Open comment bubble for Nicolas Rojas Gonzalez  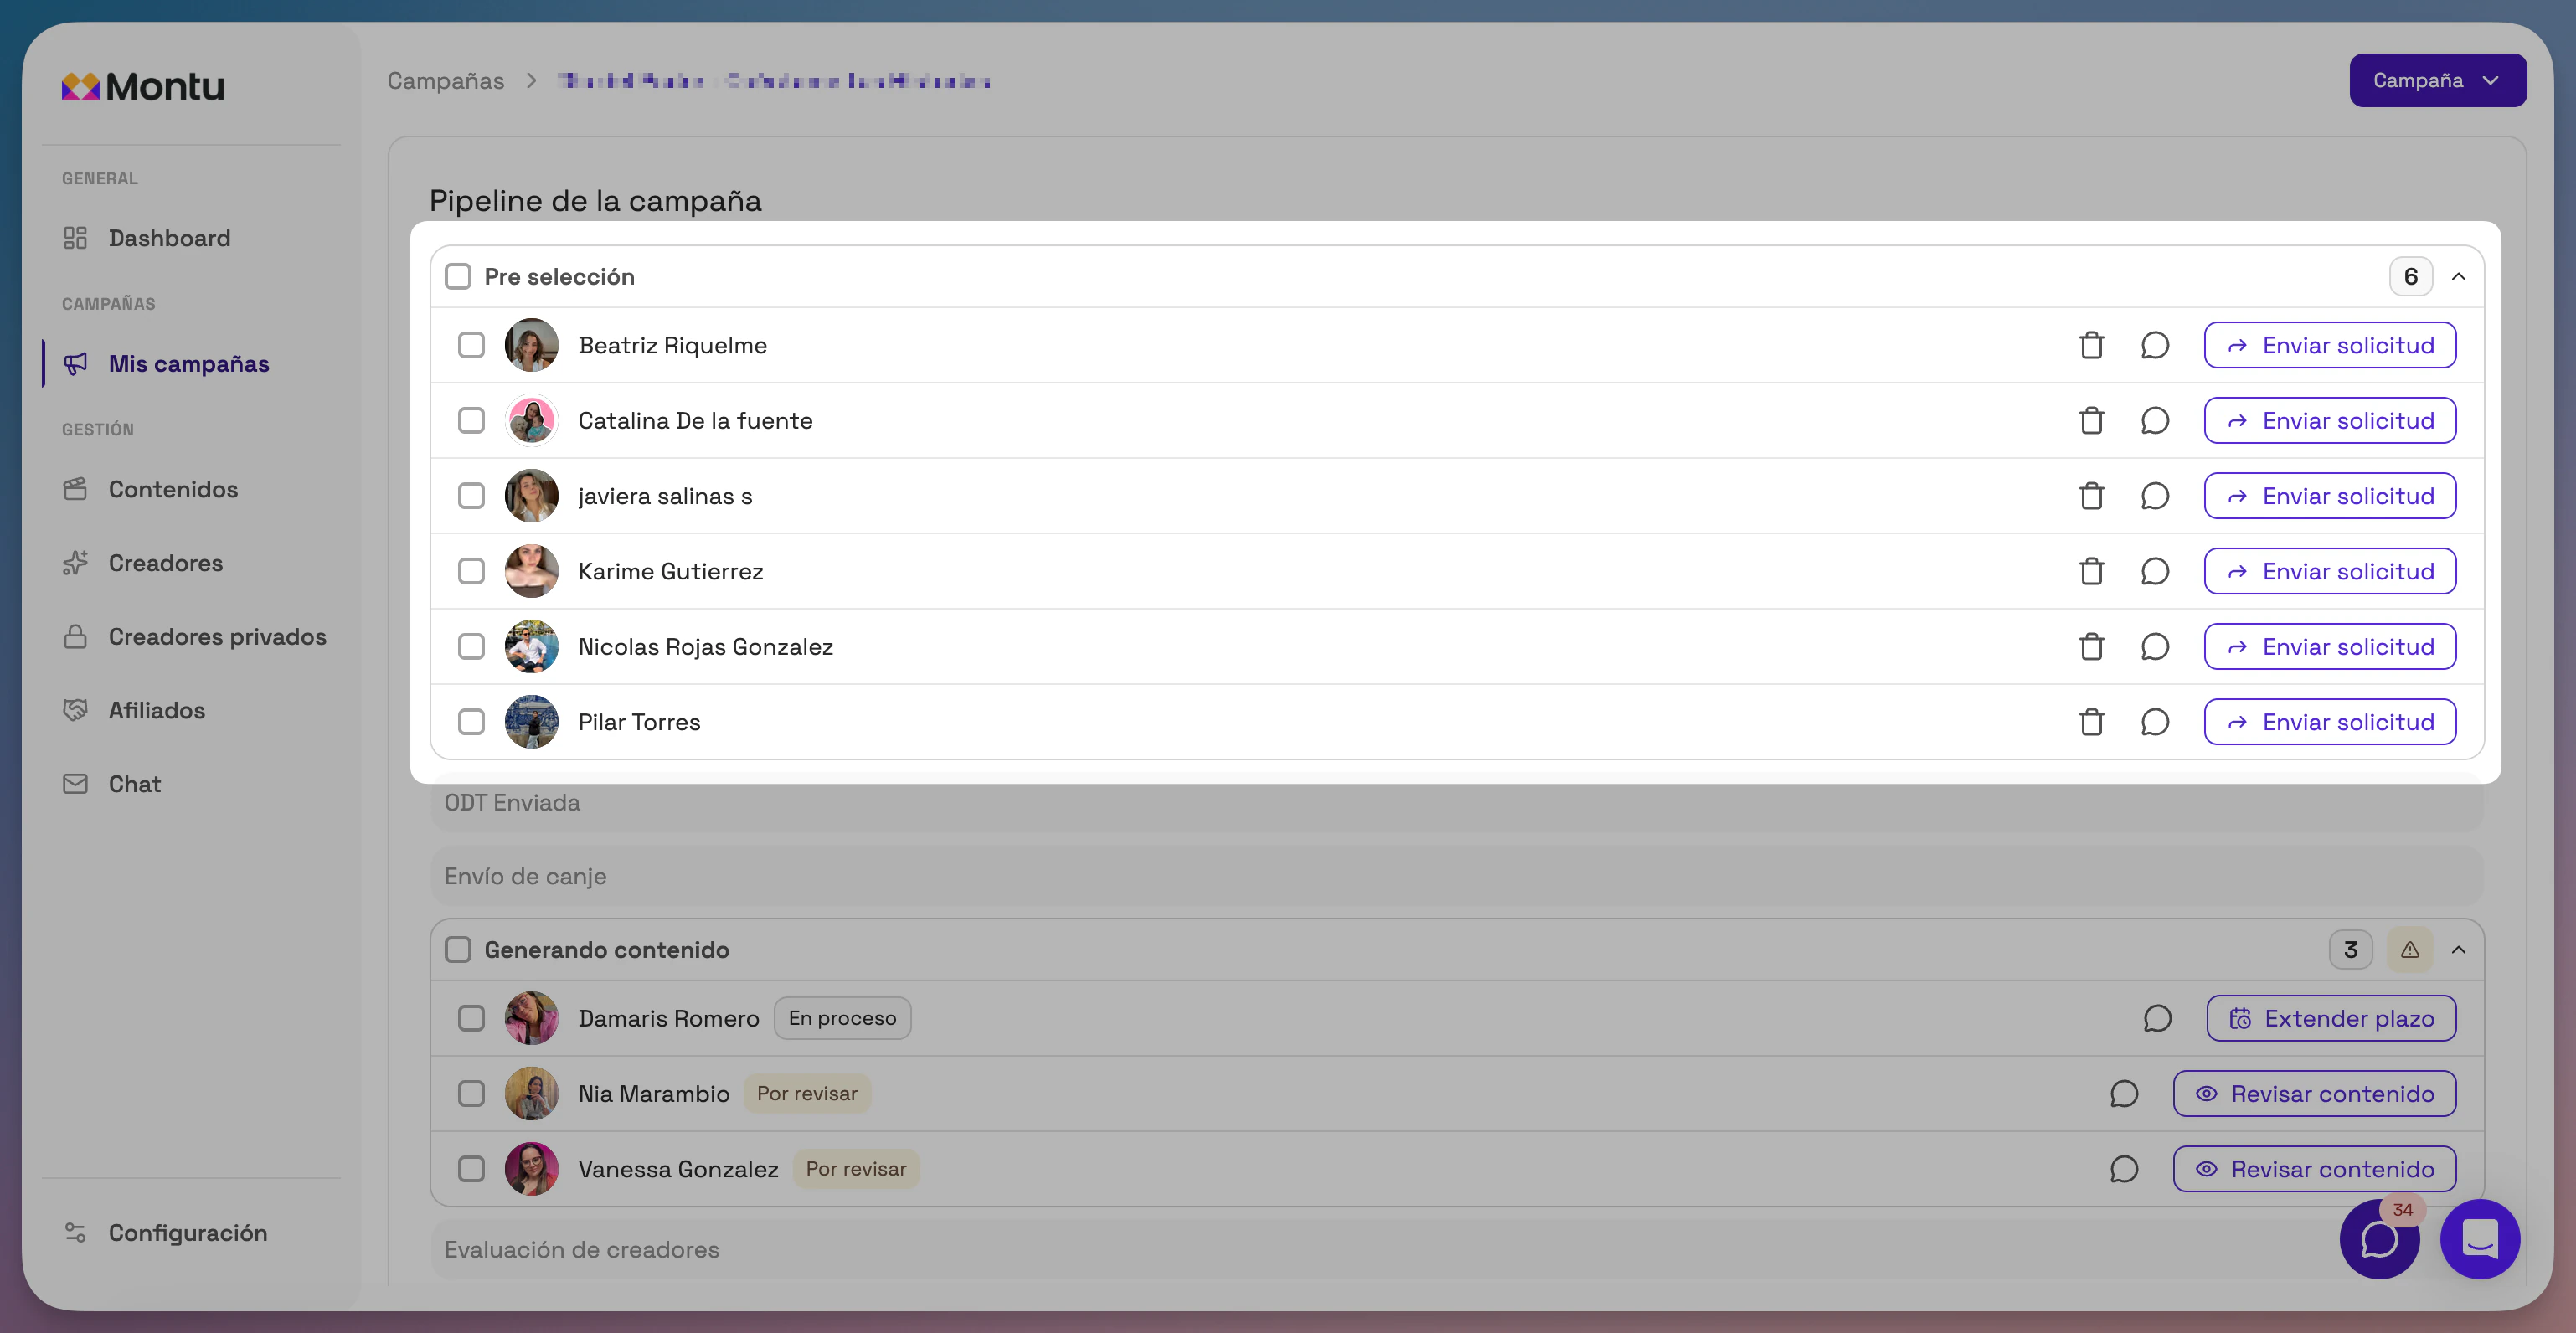pos(2154,646)
